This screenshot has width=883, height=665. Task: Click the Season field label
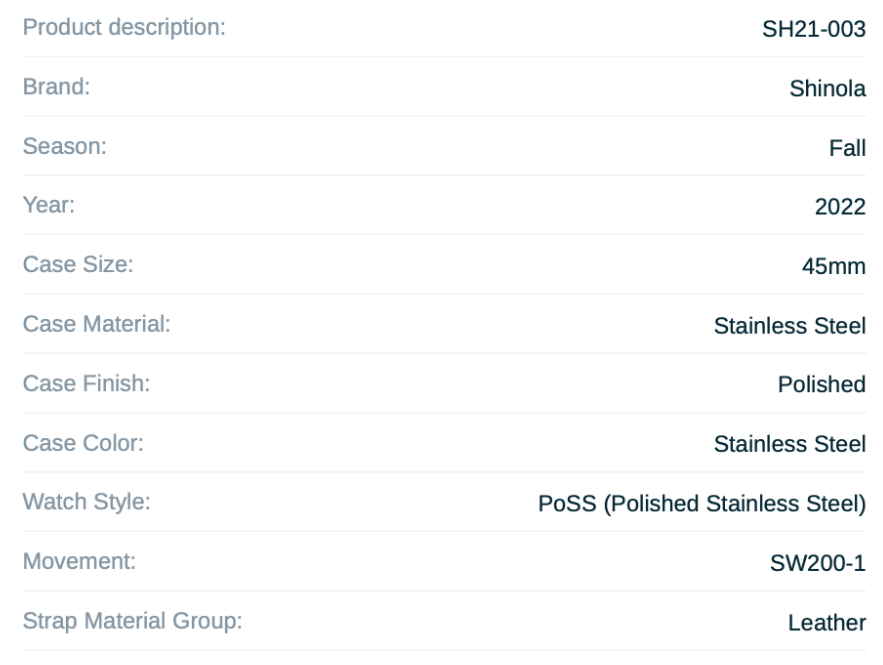[x=64, y=146]
